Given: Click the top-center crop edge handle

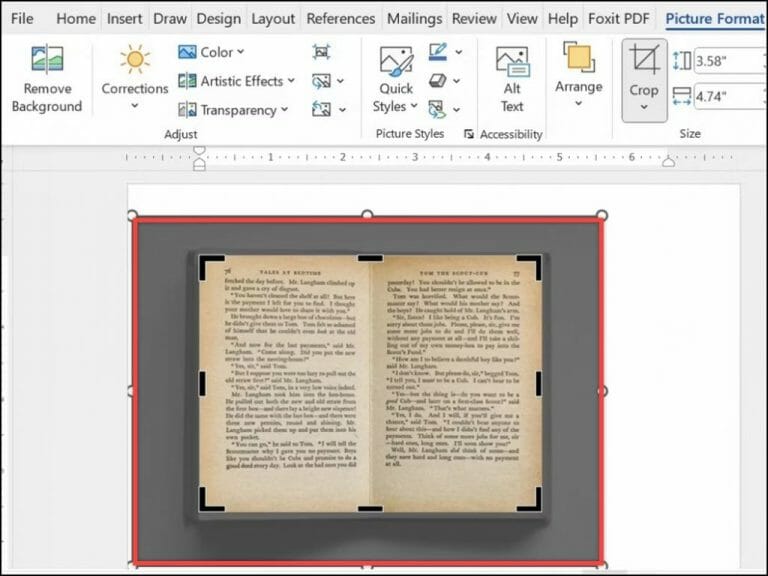Looking at the screenshot, I should click(x=370, y=258).
